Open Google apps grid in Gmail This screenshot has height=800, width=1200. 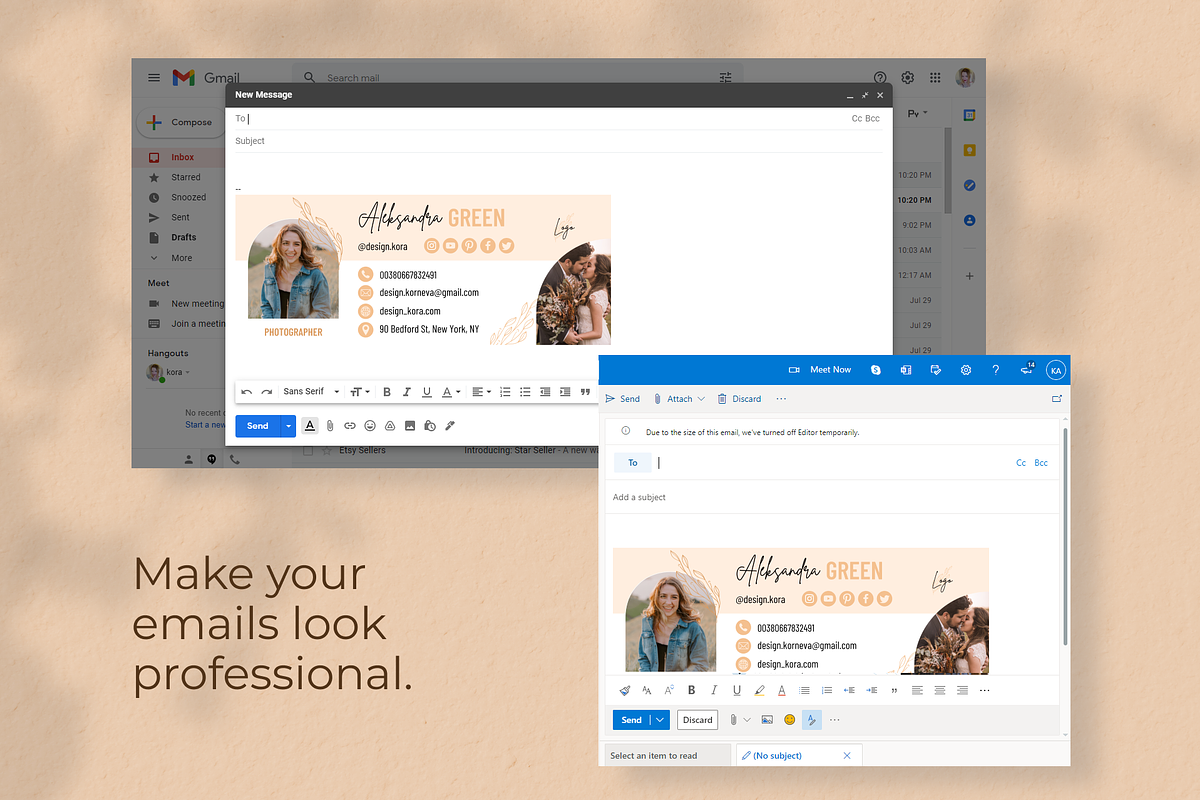tap(935, 77)
